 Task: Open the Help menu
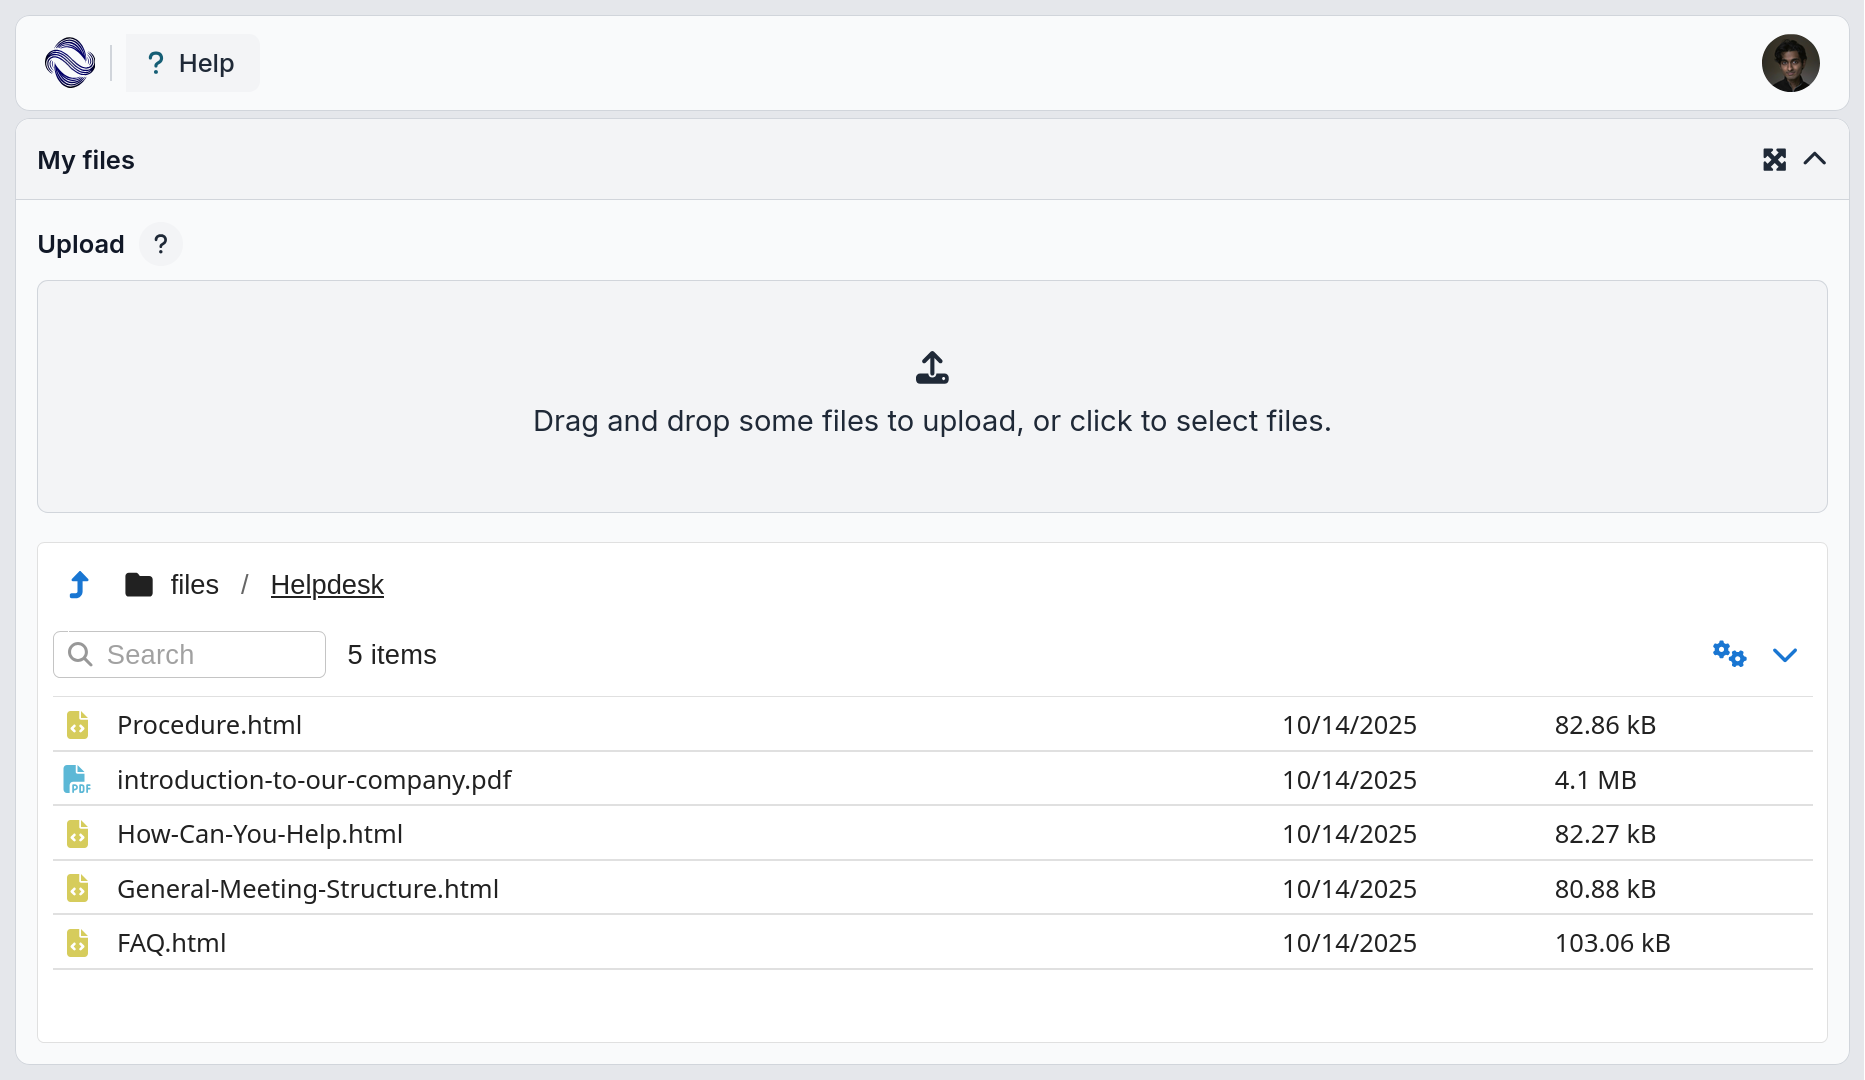point(192,63)
